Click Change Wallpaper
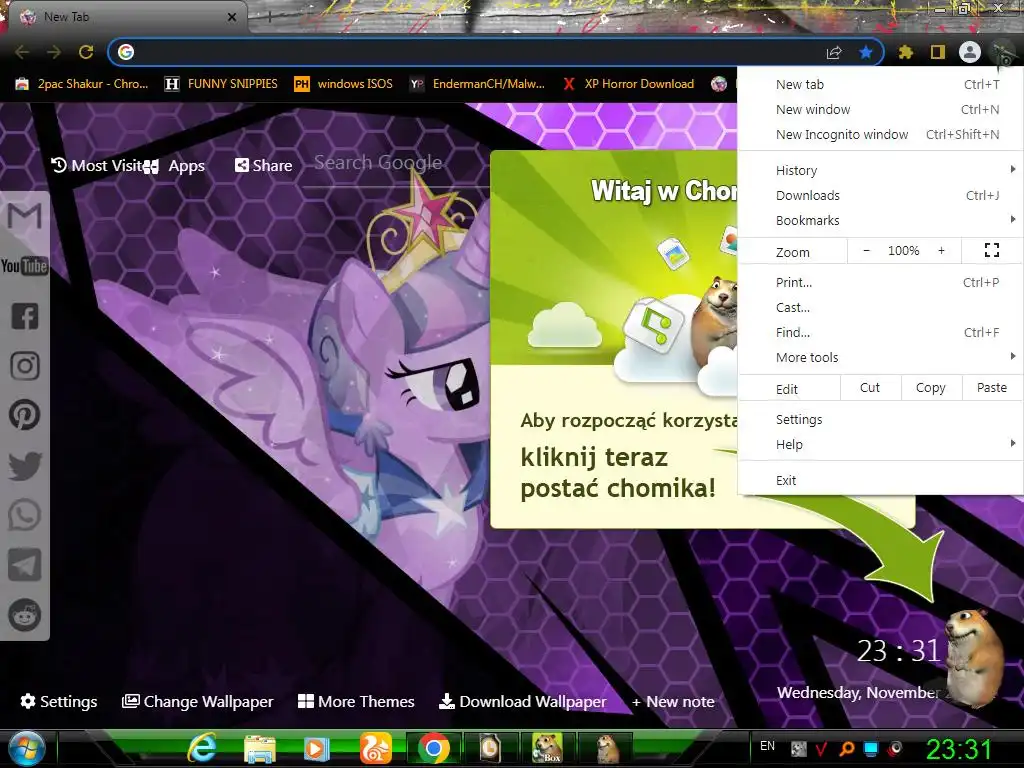 (198, 701)
